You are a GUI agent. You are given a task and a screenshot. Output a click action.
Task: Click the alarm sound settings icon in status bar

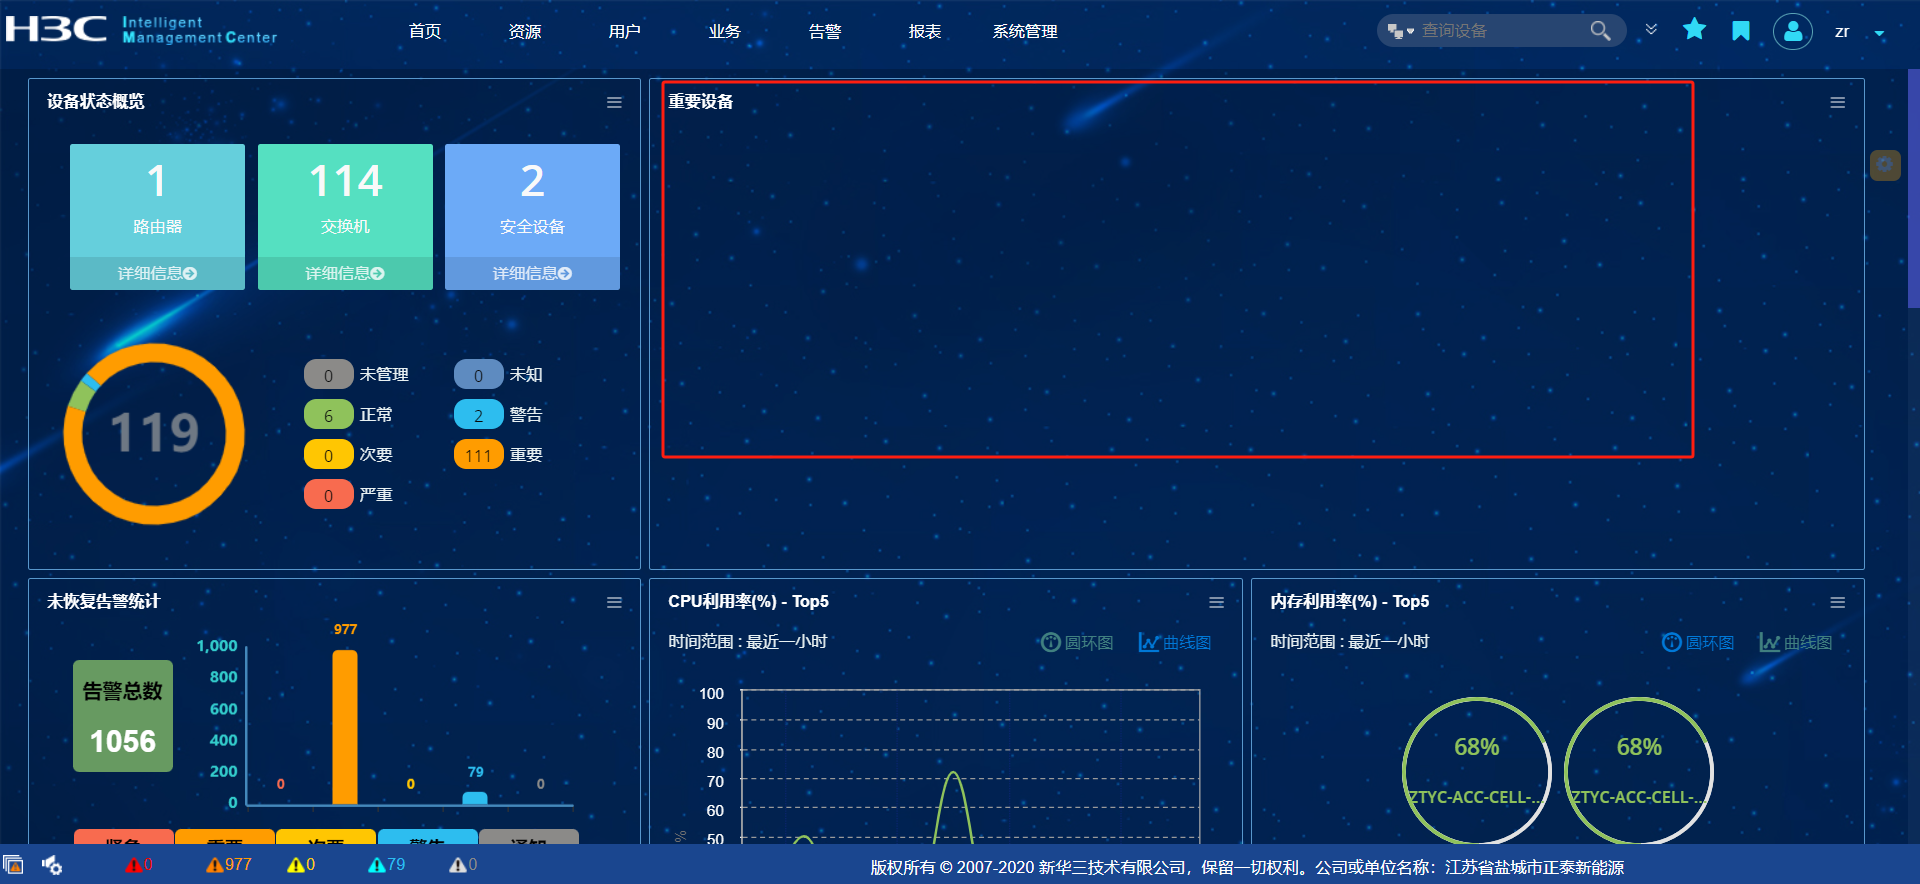(x=52, y=865)
